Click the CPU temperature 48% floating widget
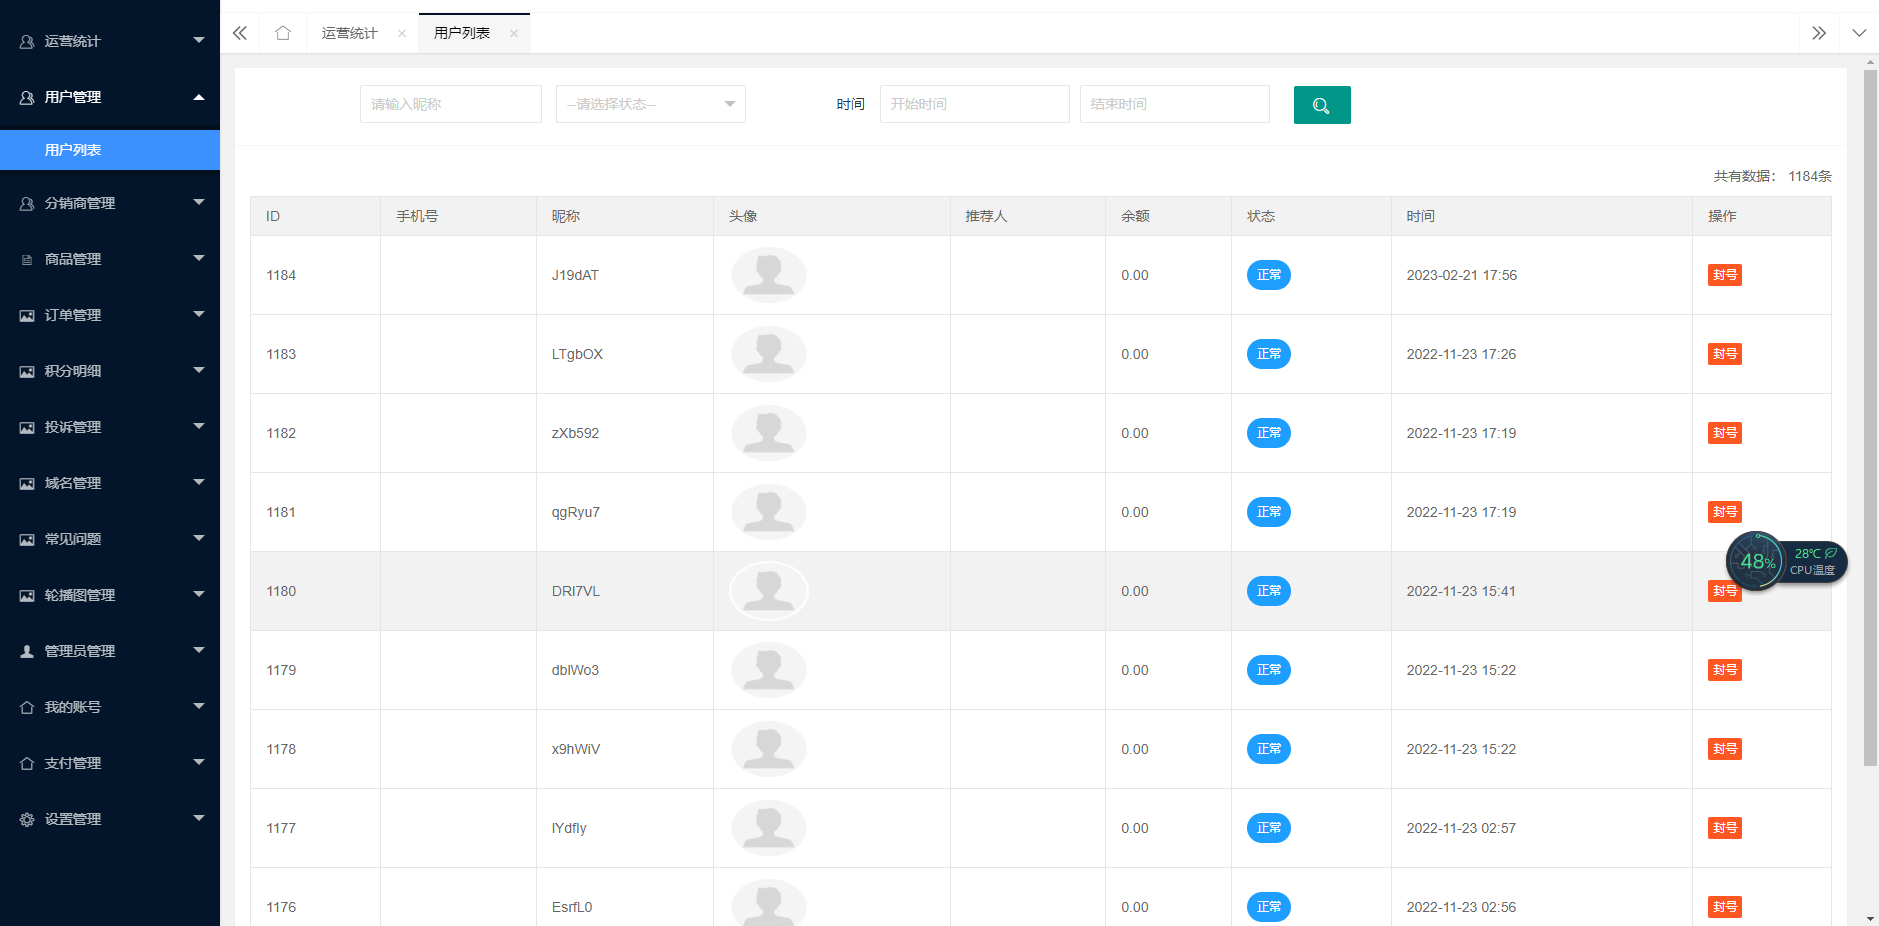Image resolution: width=1879 pixels, height=926 pixels. [x=1786, y=561]
